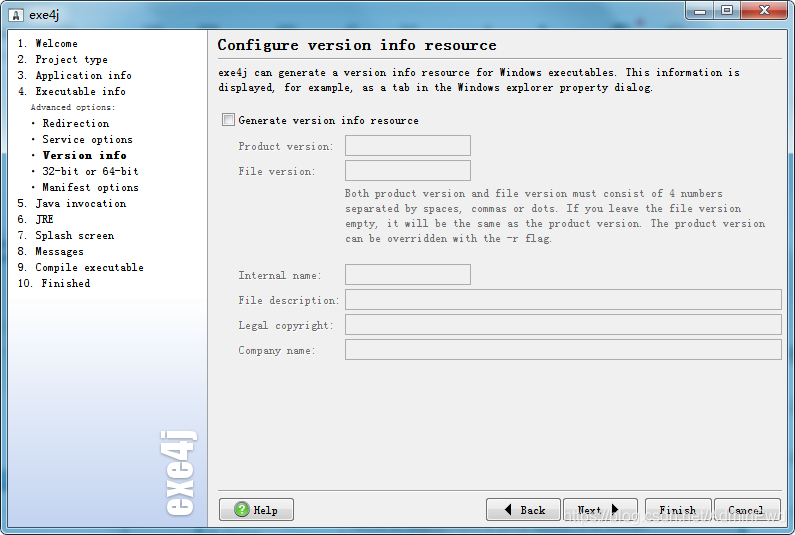Go to step 8 Messages

tap(50, 252)
